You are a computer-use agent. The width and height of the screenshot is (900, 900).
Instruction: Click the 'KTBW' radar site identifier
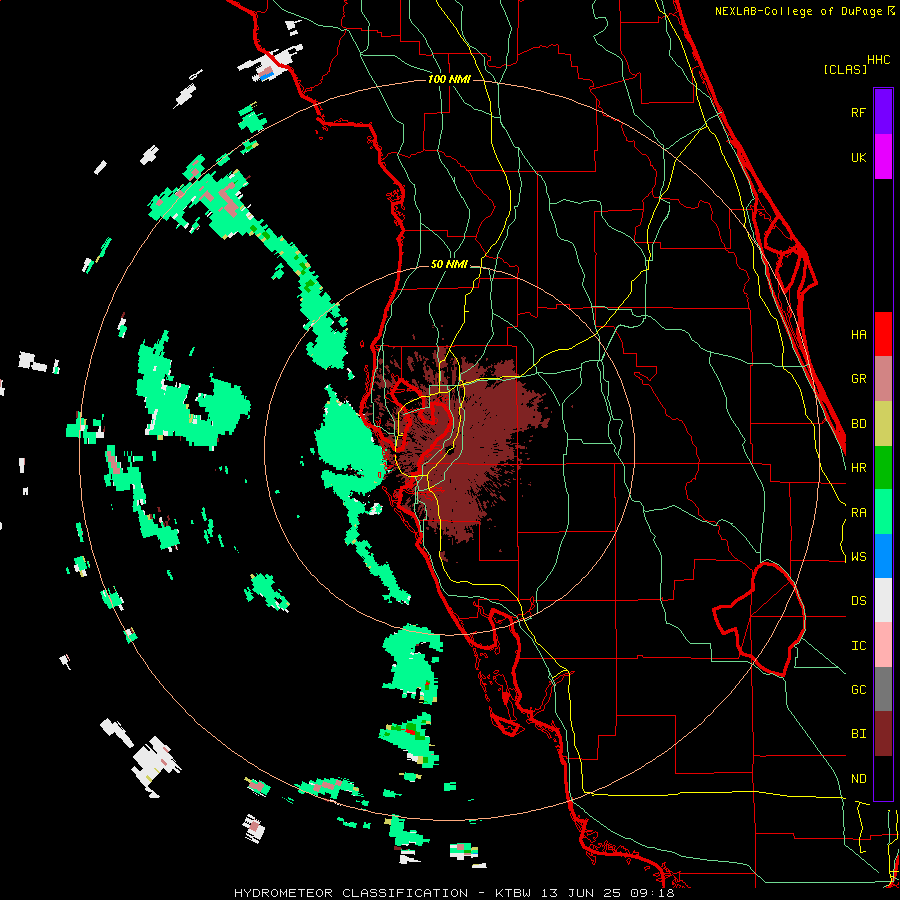(513, 893)
